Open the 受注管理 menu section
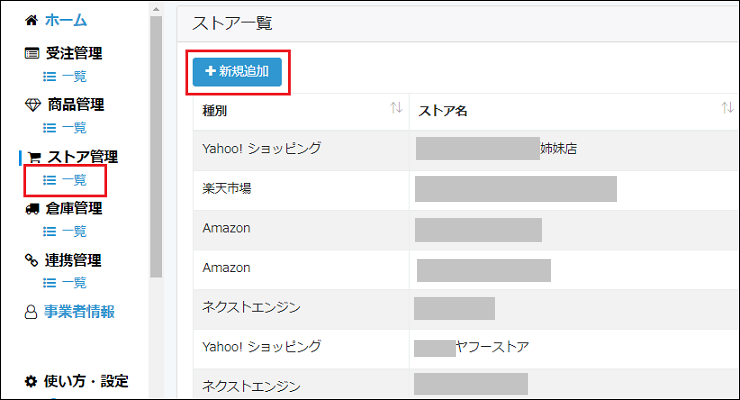Viewport: 740px width, 400px height. (73, 54)
